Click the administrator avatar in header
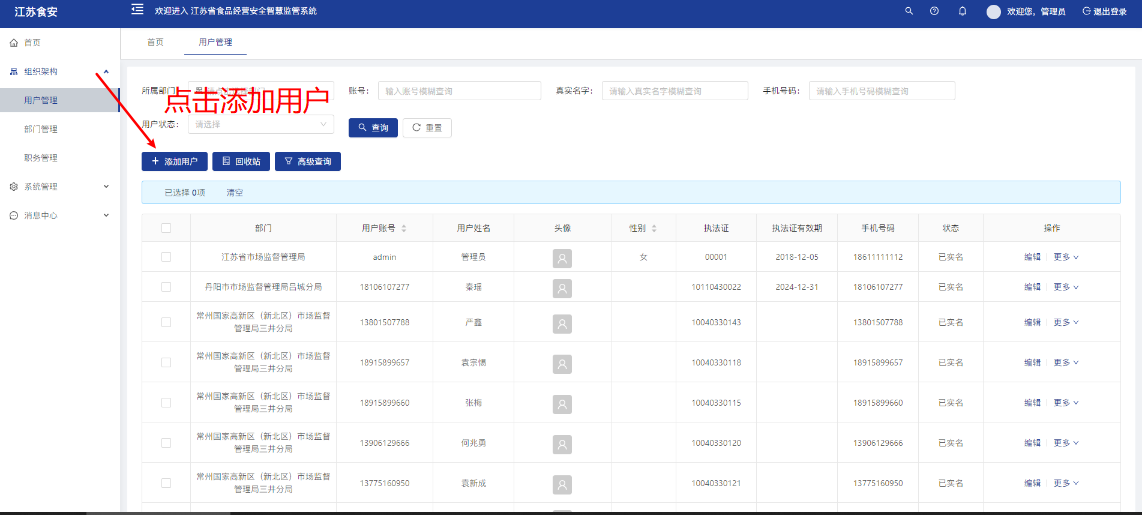Image resolution: width=1142 pixels, height=515 pixels. (x=993, y=12)
